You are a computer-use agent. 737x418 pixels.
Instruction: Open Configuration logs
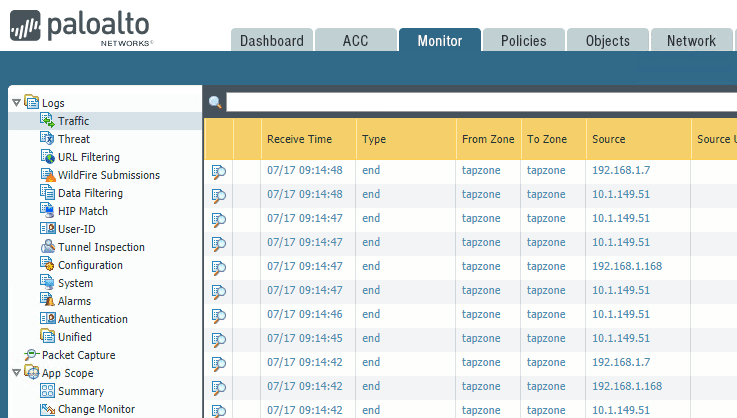[x=90, y=265]
